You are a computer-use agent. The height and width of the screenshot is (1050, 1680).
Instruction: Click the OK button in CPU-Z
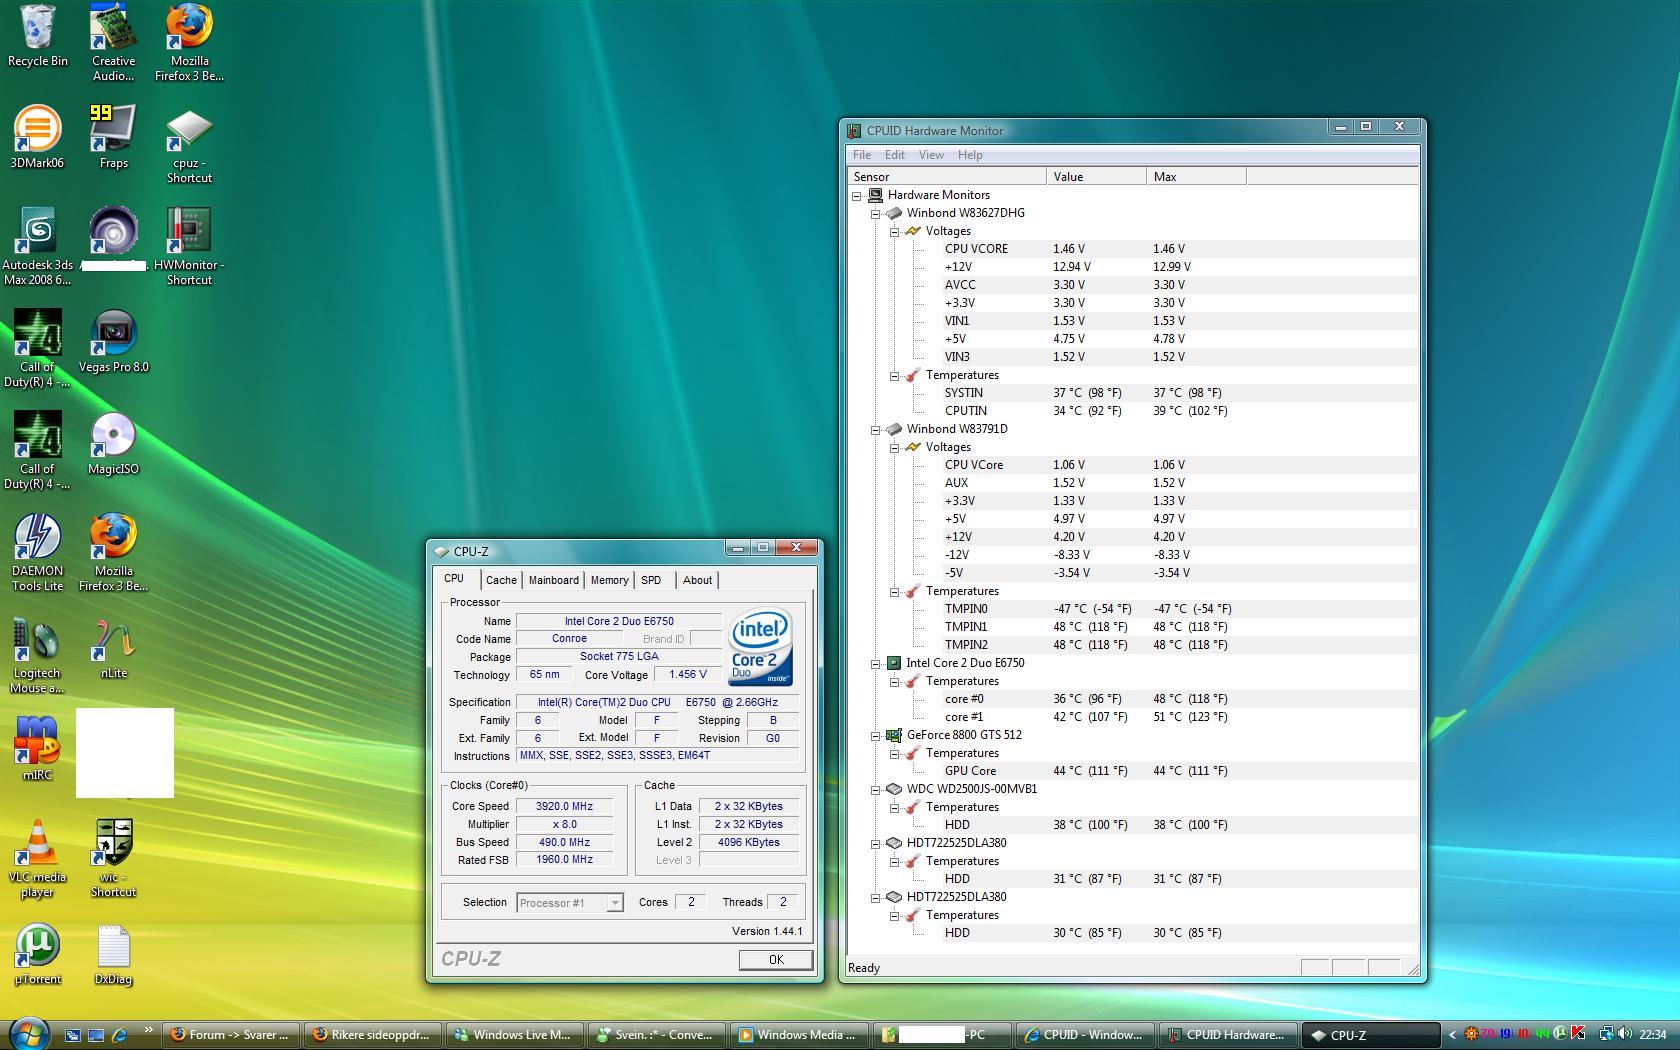(776, 960)
